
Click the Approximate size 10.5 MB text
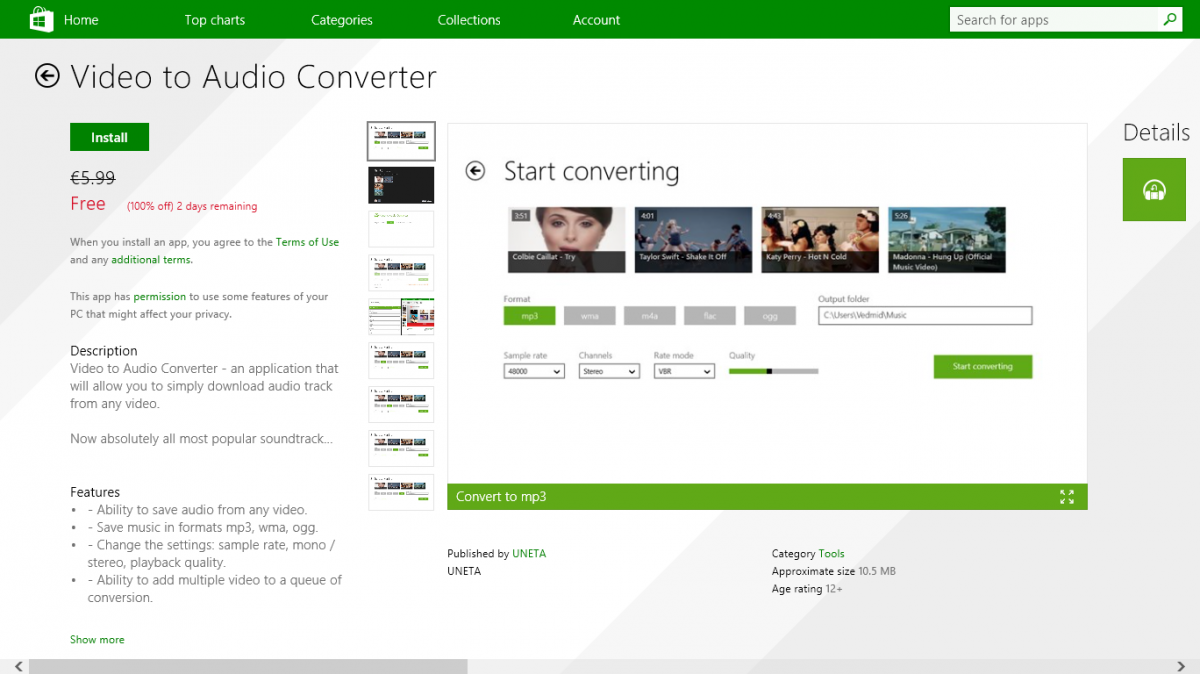click(834, 572)
